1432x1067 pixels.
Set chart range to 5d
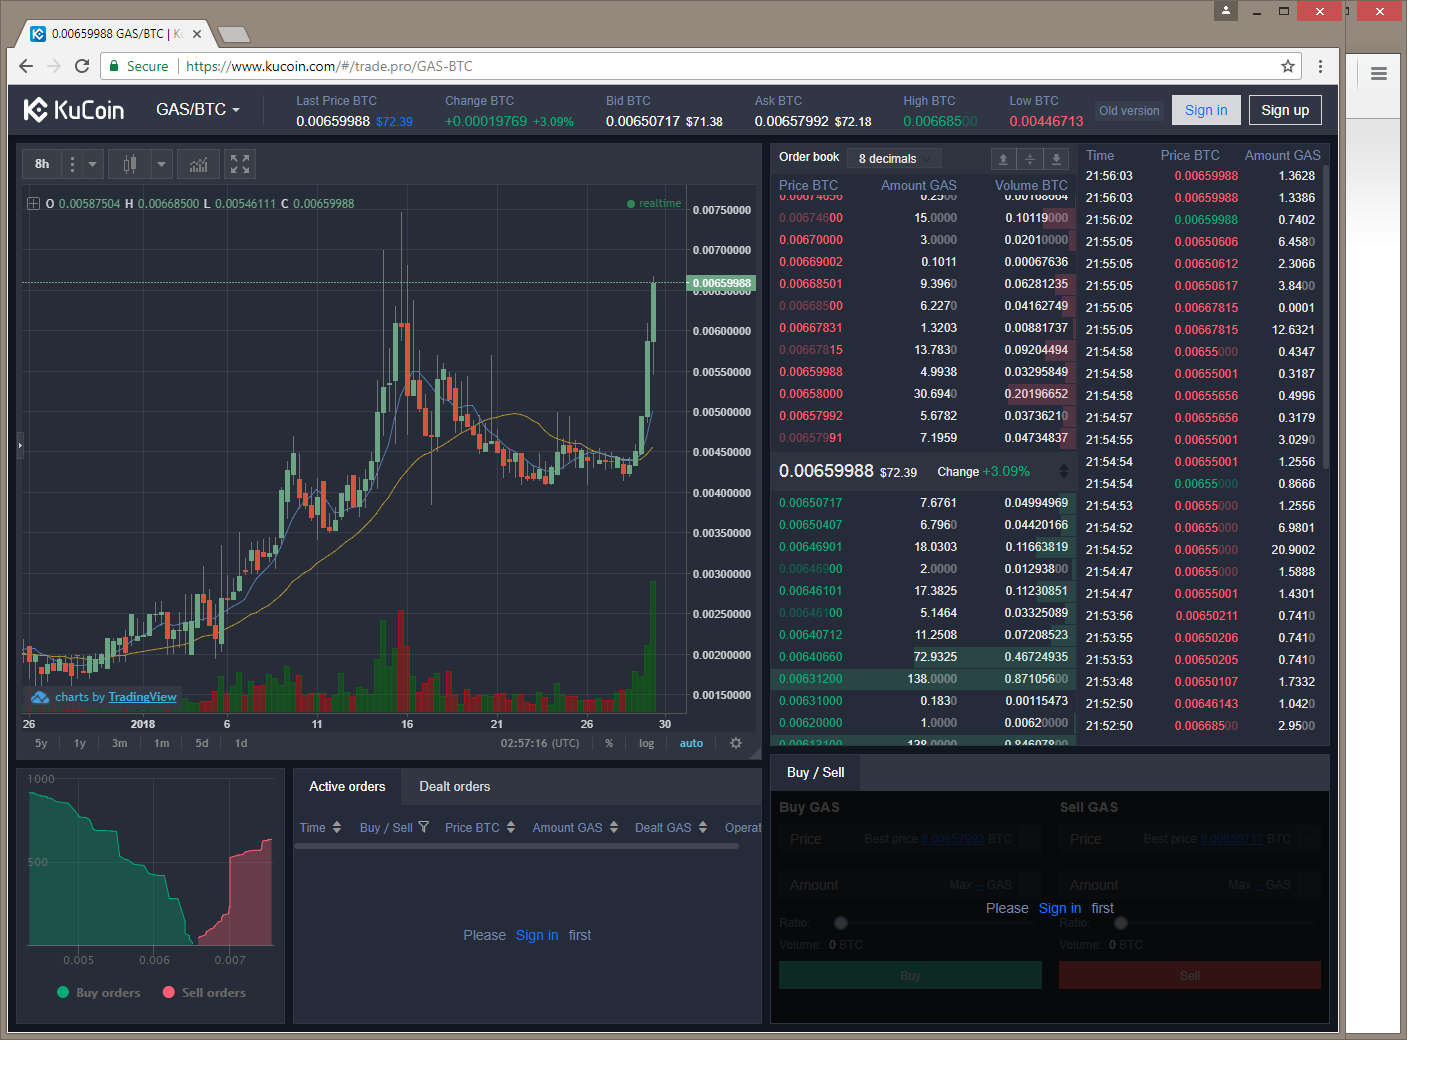202,743
